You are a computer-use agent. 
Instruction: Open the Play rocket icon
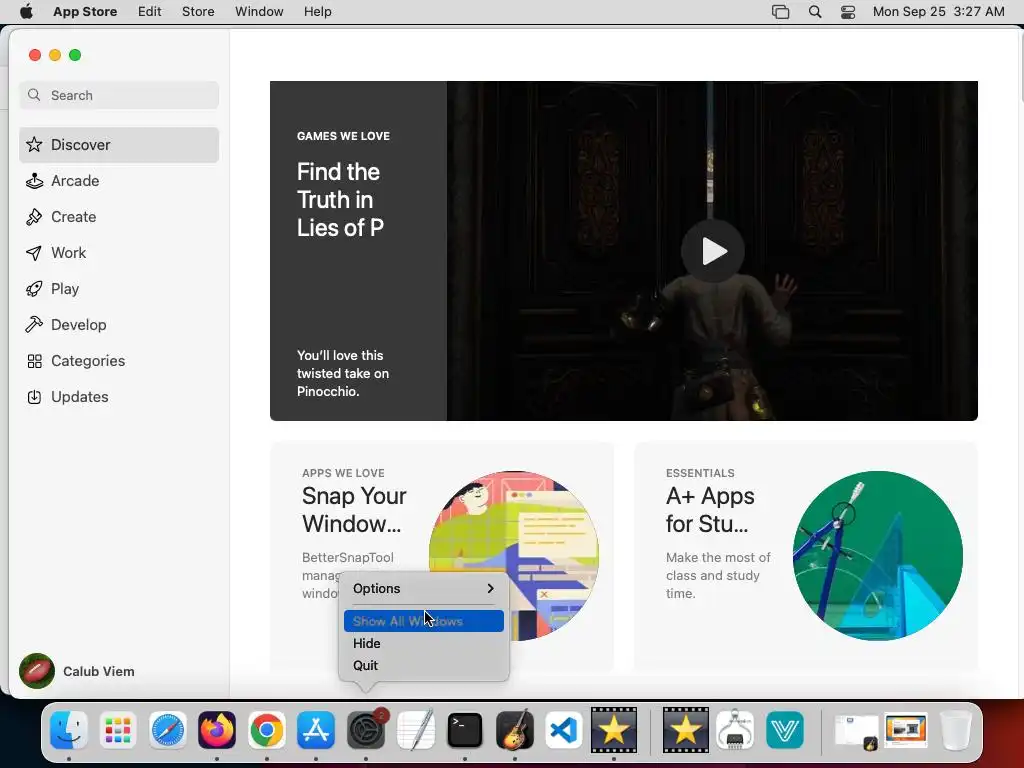(34, 289)
